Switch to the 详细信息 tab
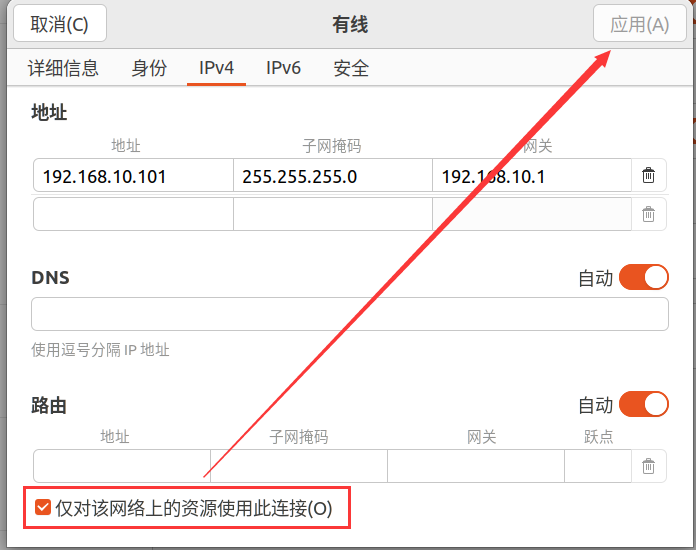 (x=63, y=69)
